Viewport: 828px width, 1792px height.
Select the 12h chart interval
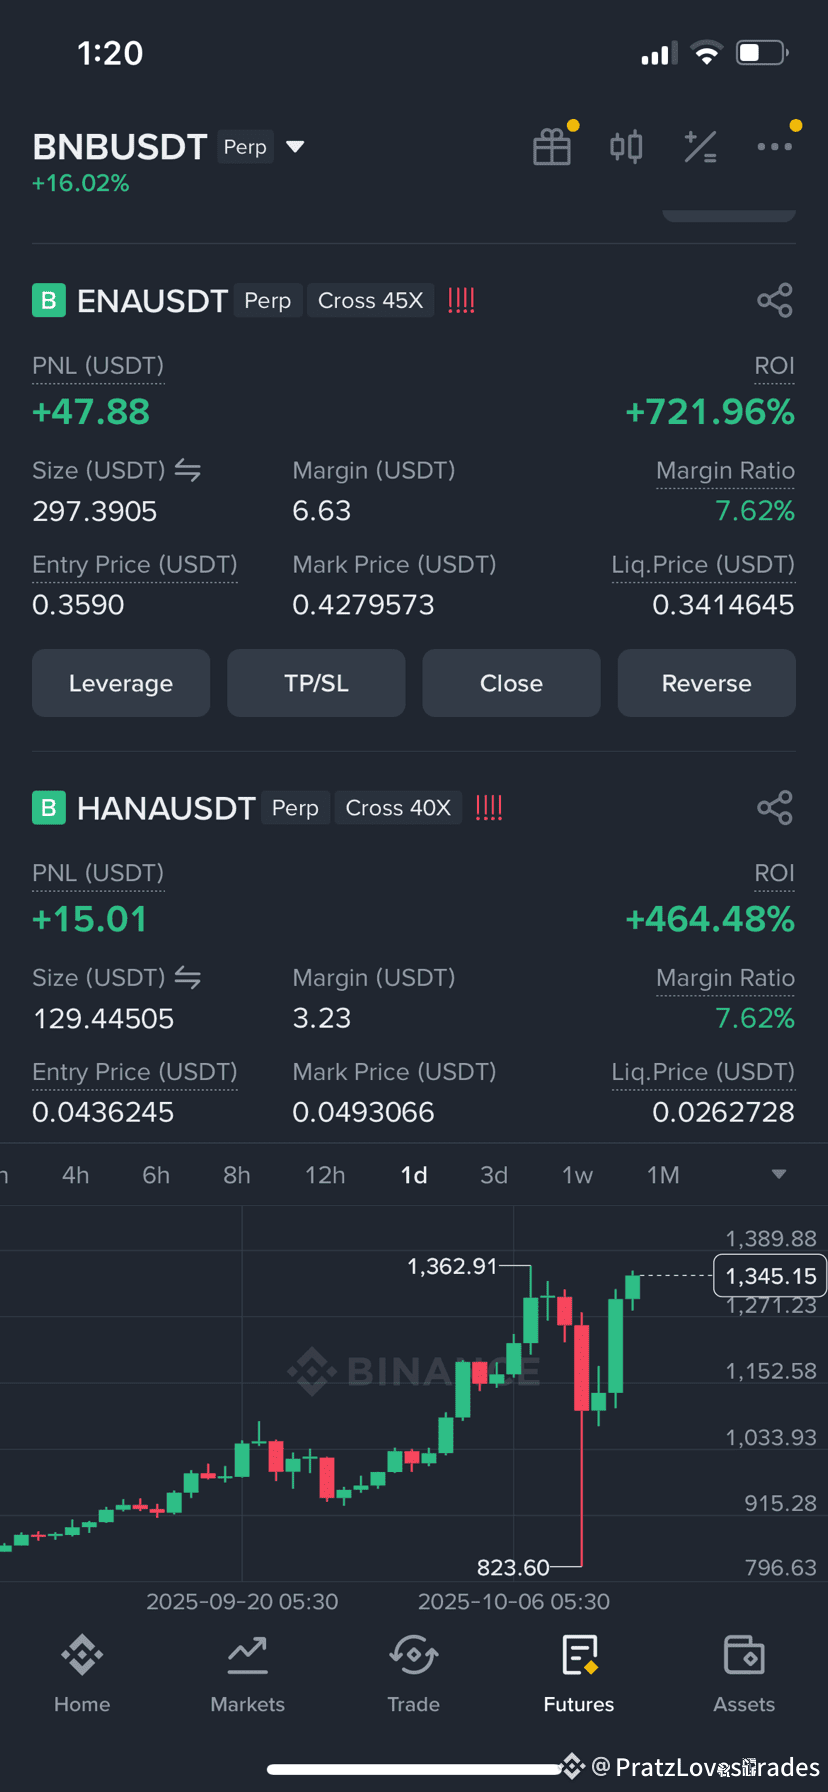pos(325,1175)
